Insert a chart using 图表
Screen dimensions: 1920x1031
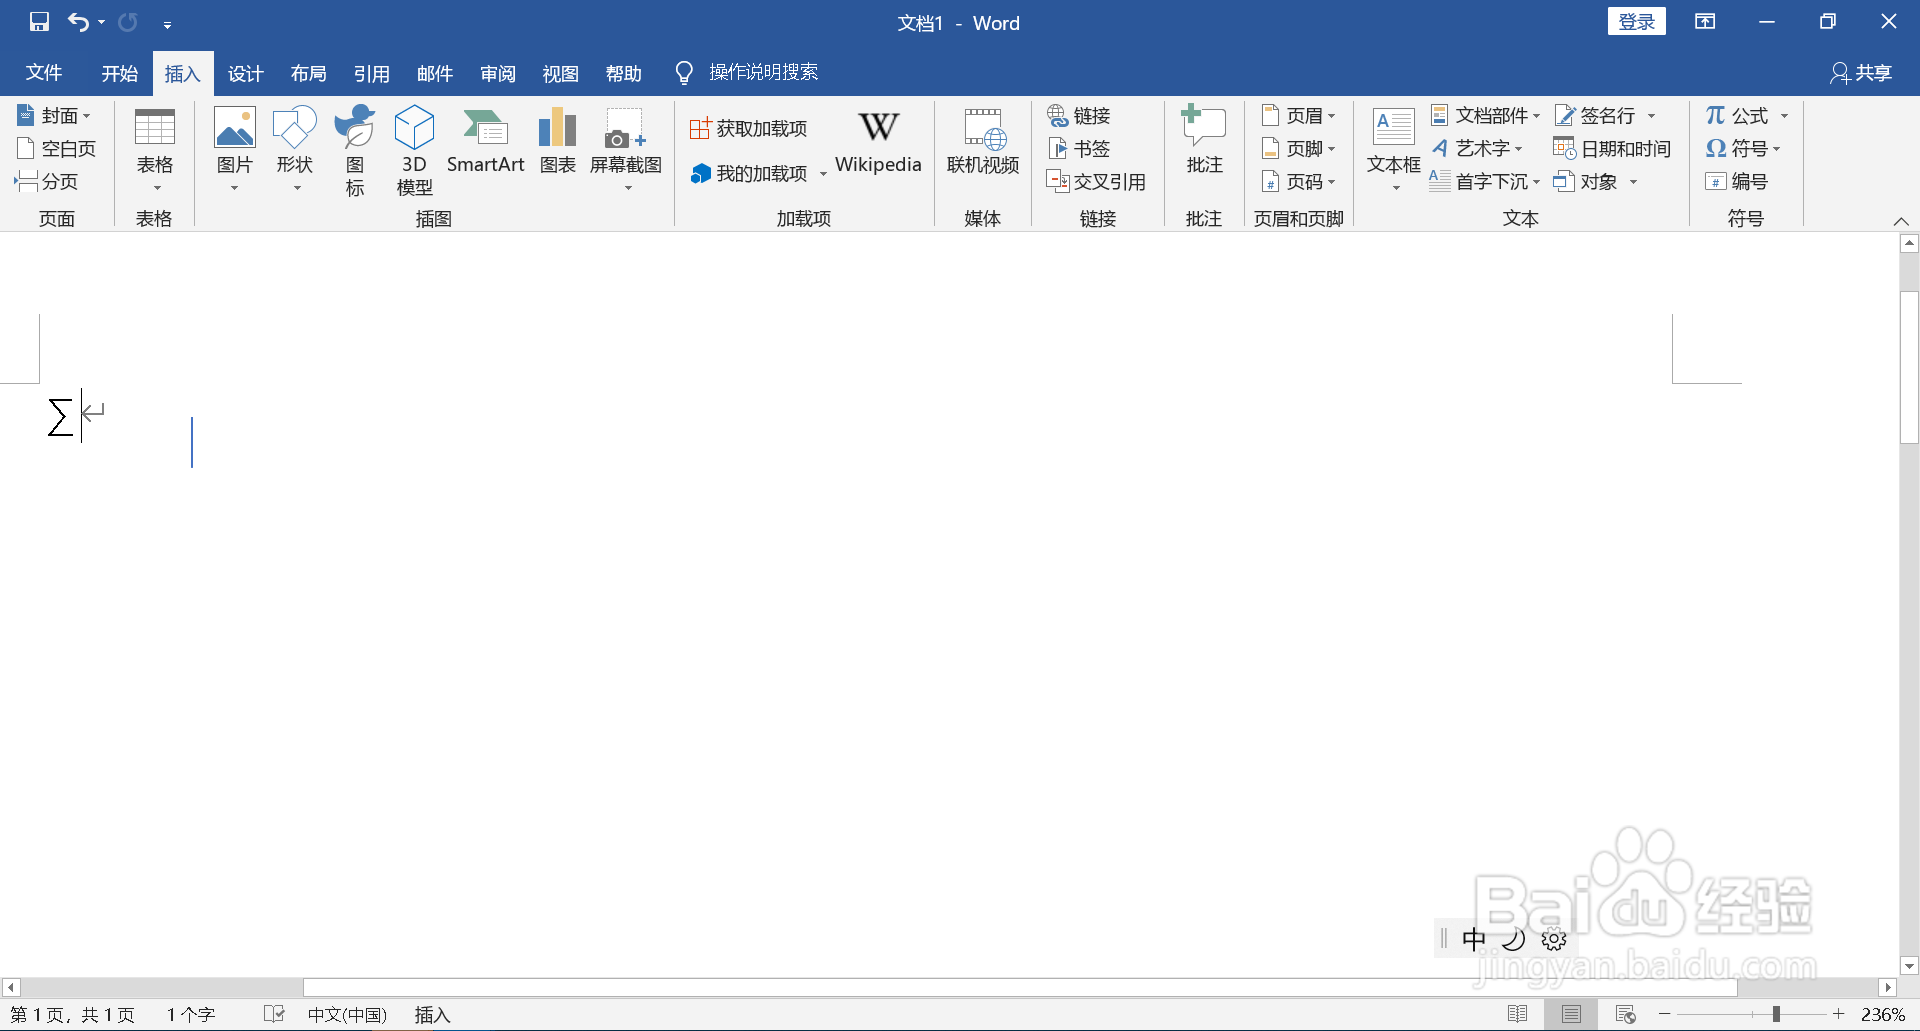[x=557, y=143]
